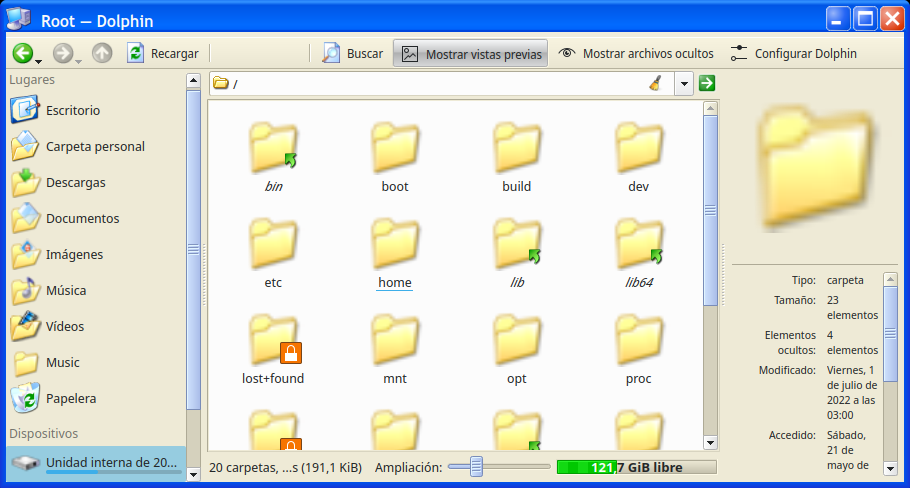Open the back history dropdown arrow
This screenshot has width=910, height=488.
click(39, 62)
